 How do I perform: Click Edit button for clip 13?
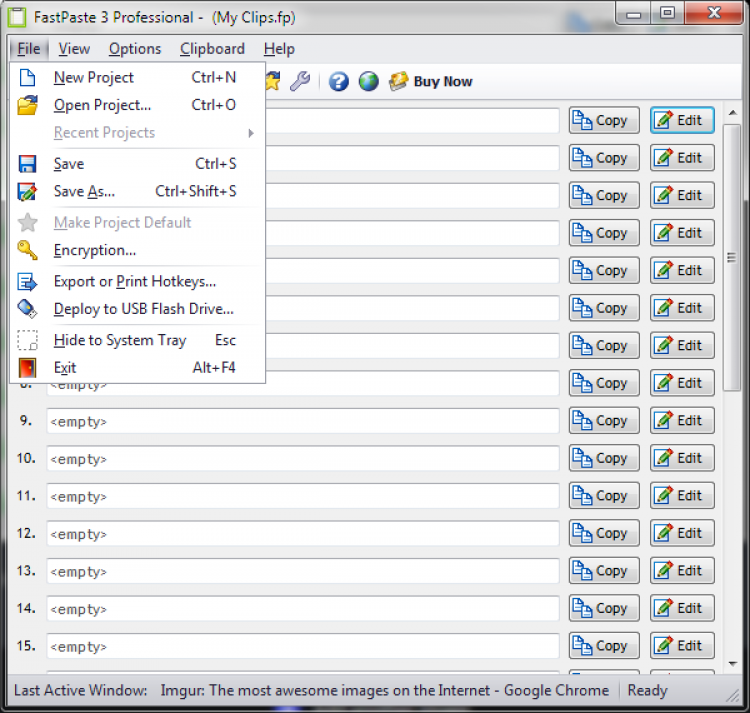[682, 570]
